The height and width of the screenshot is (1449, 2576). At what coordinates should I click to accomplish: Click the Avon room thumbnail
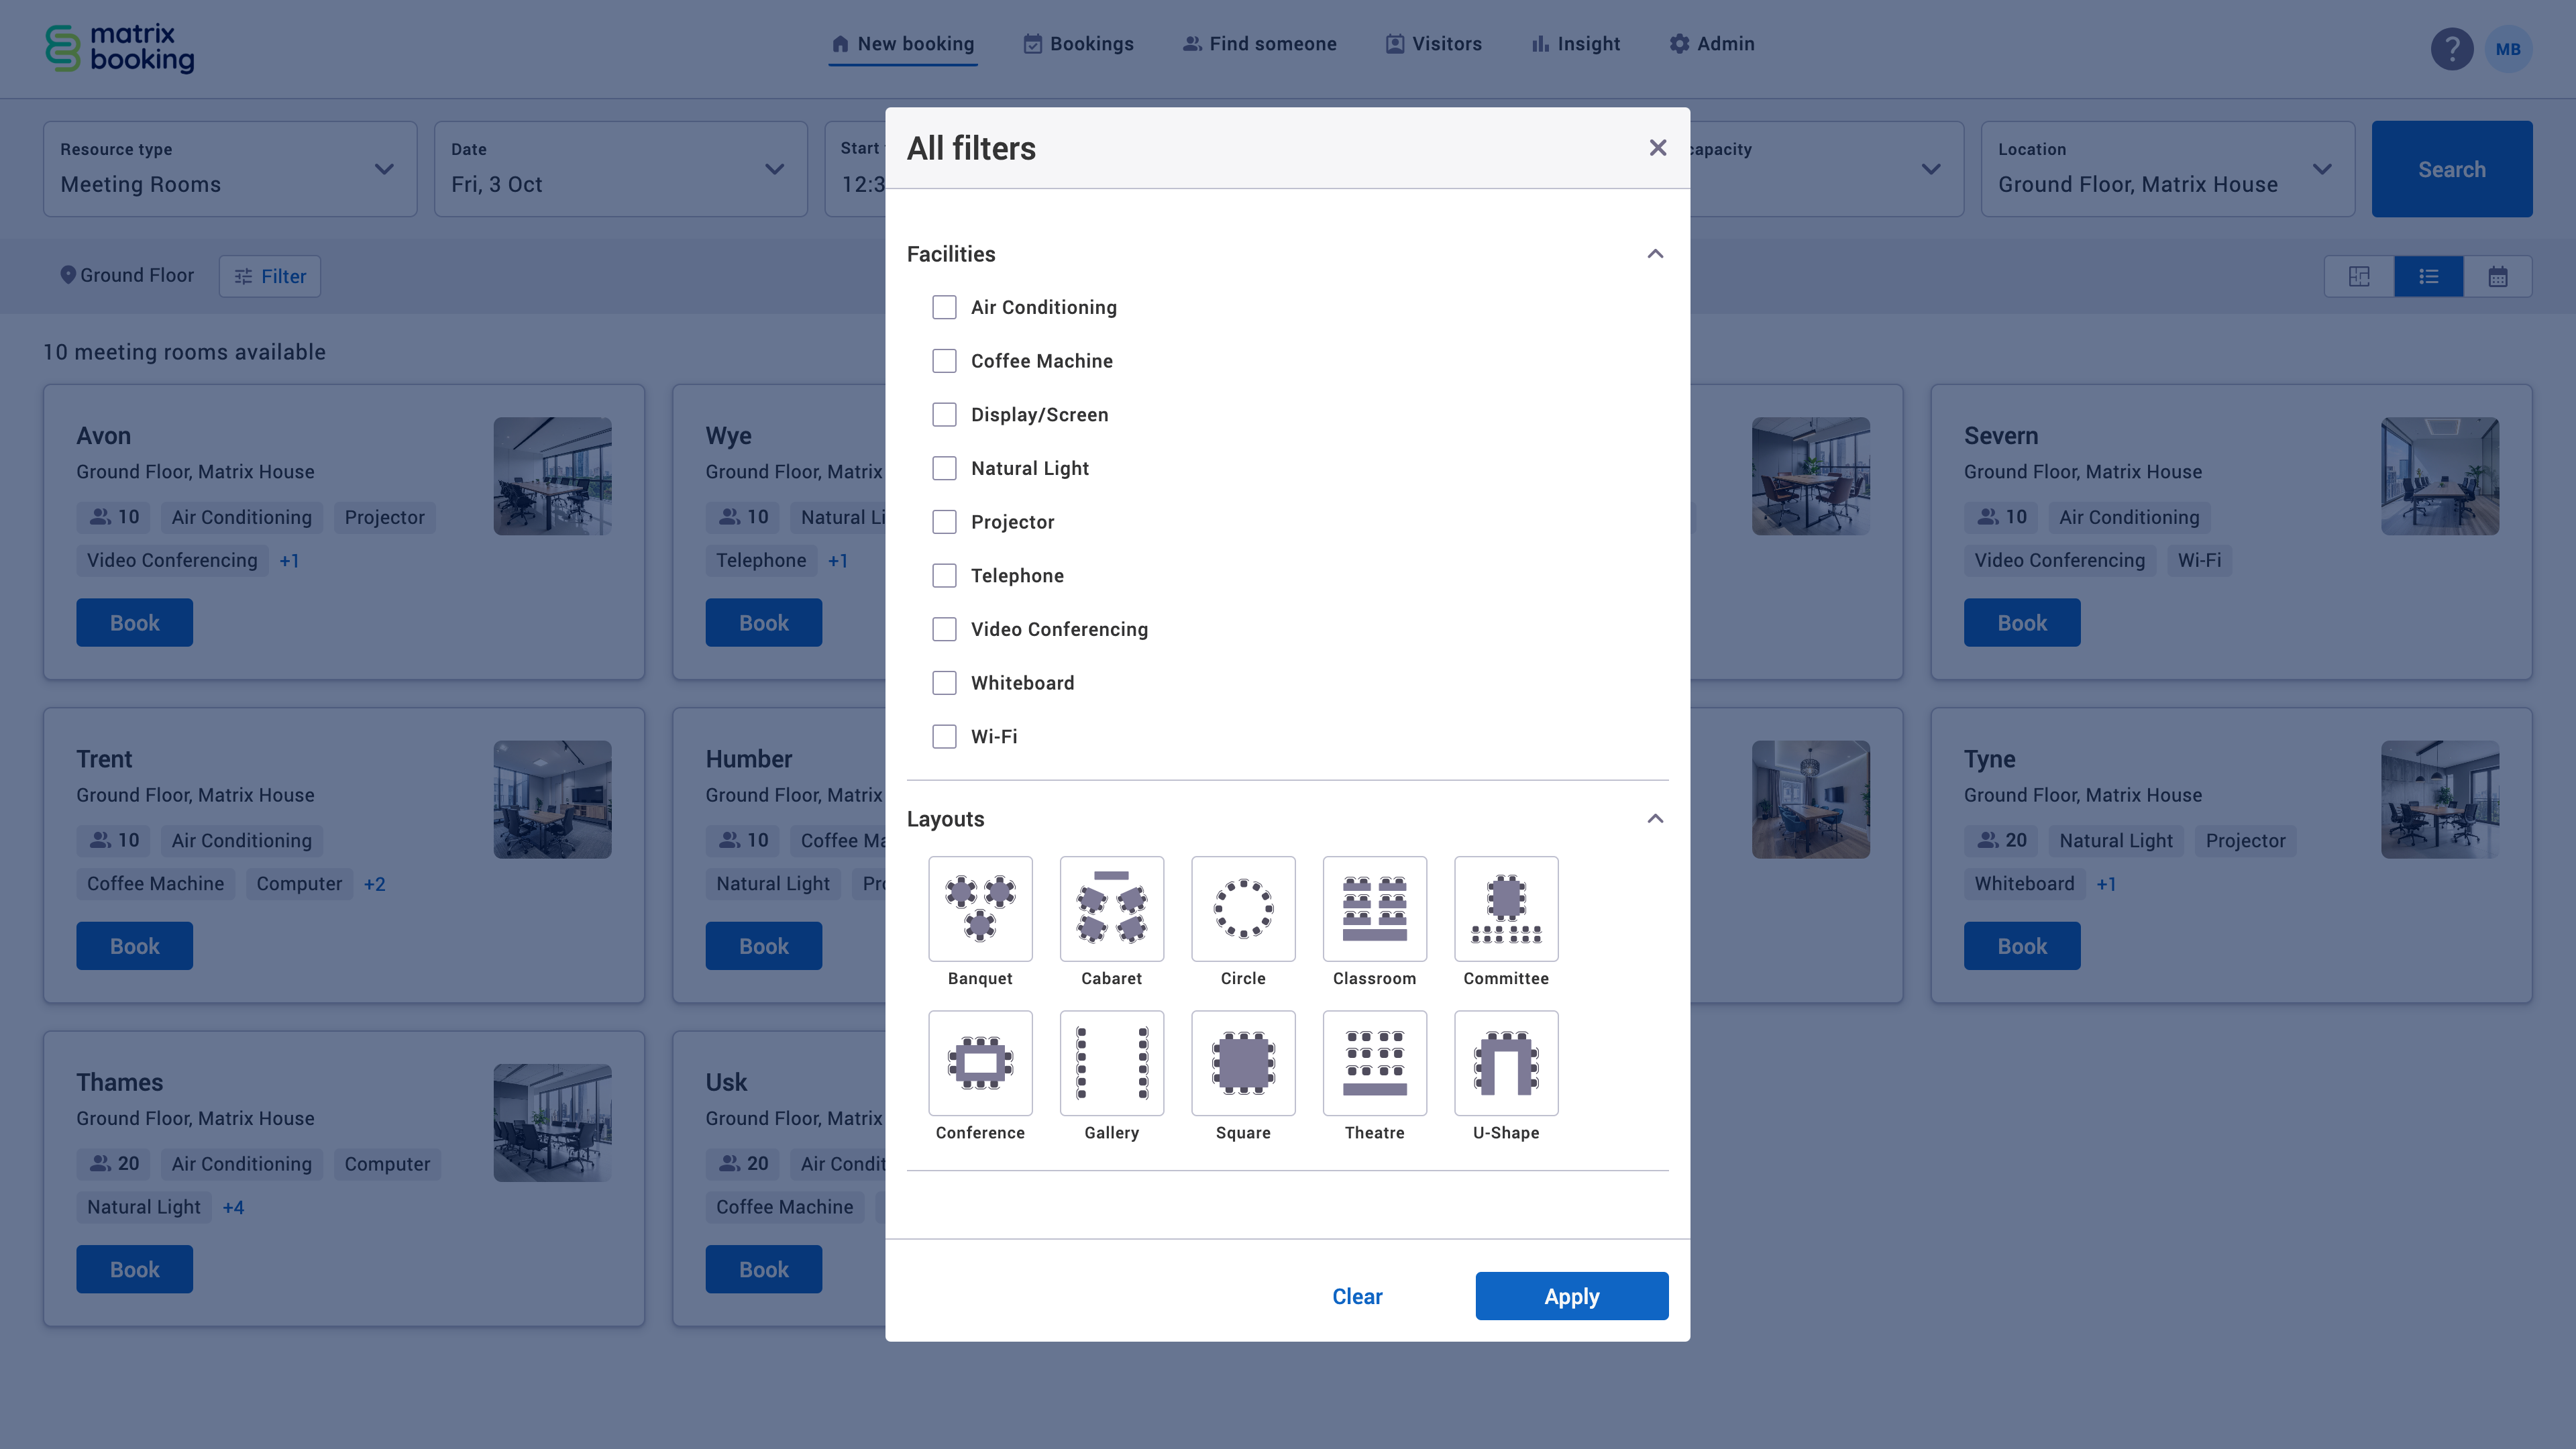point(552,476)
